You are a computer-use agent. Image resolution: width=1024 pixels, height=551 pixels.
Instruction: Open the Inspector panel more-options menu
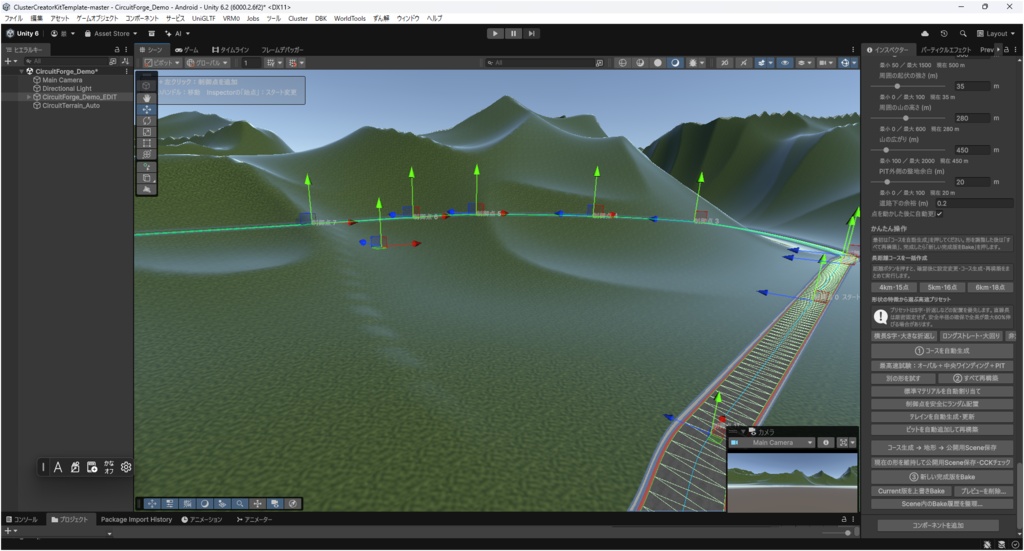[x=1015, y=50]
